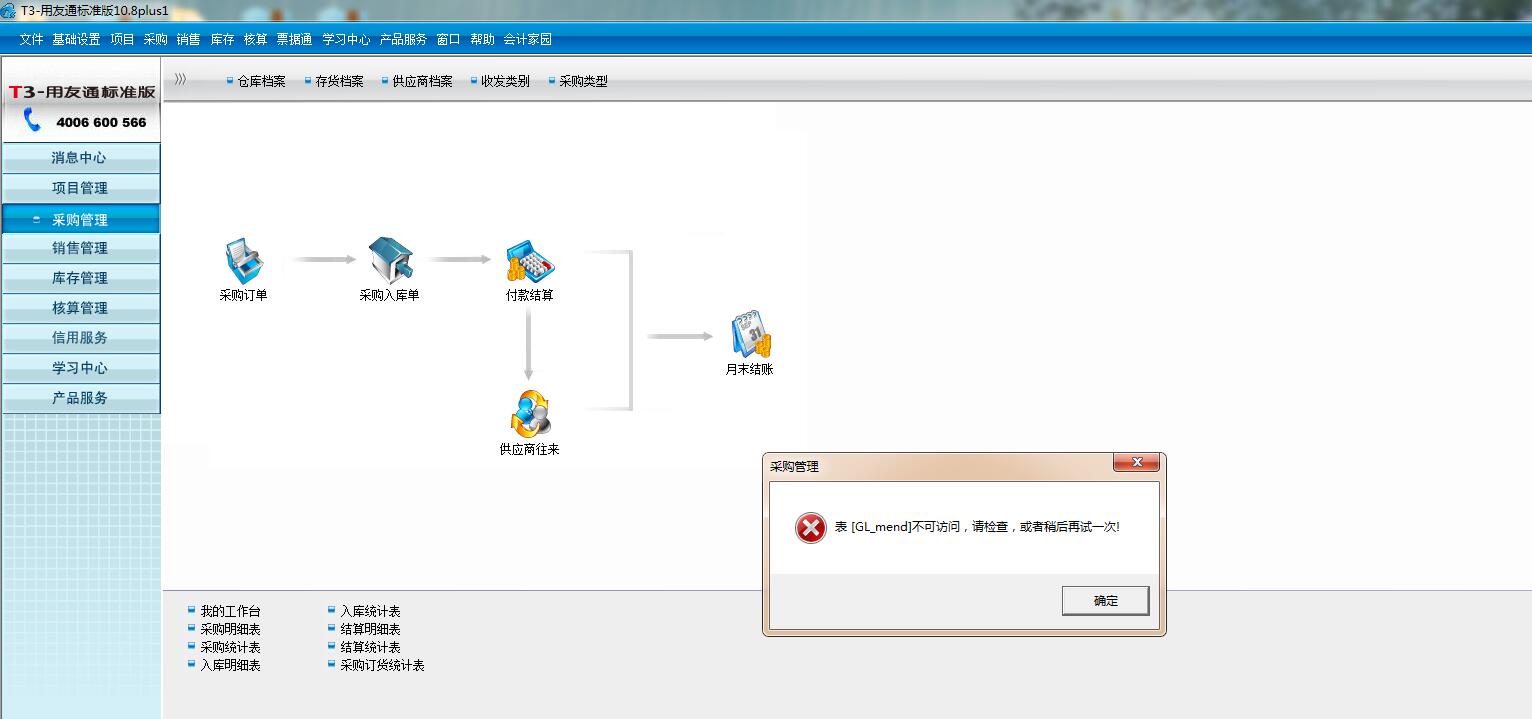Viewport: 1532px width, 719px height.
Task: Open the 库存 menu
Action: [222, 40]
